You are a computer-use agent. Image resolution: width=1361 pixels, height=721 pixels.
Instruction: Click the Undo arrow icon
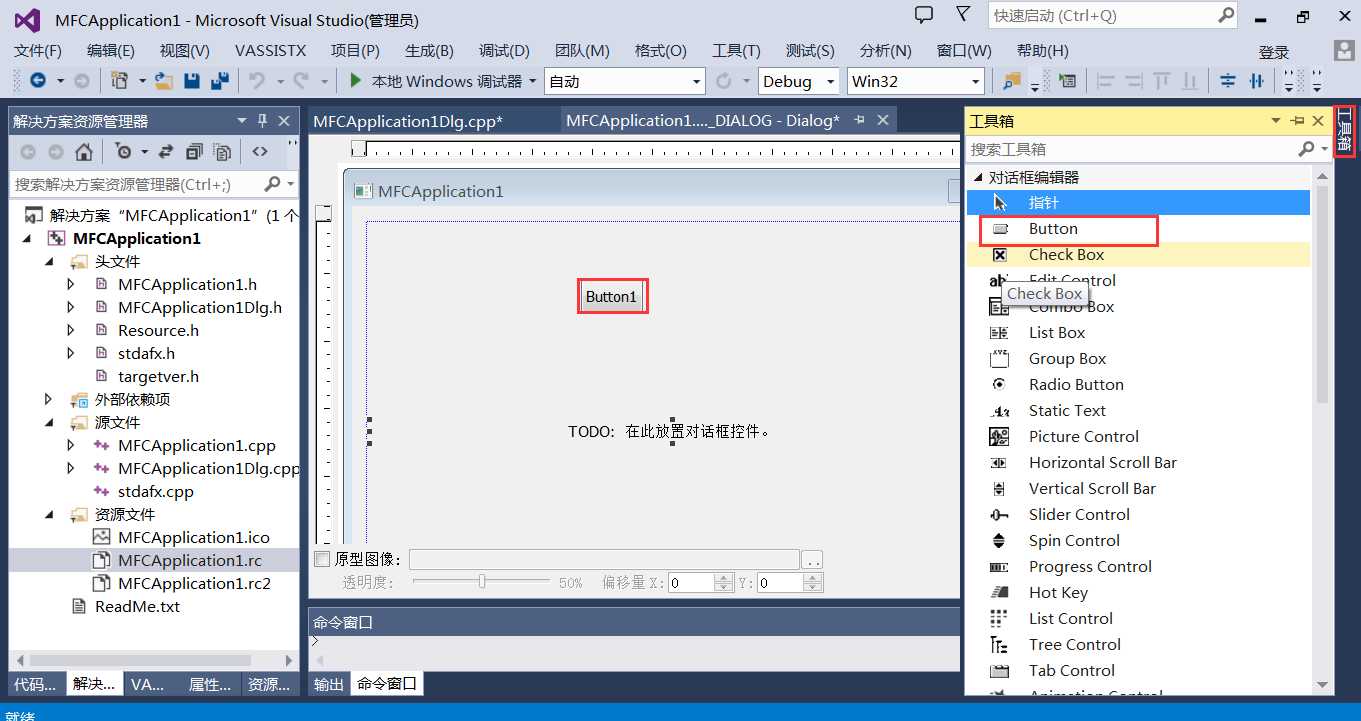(257, 81)
